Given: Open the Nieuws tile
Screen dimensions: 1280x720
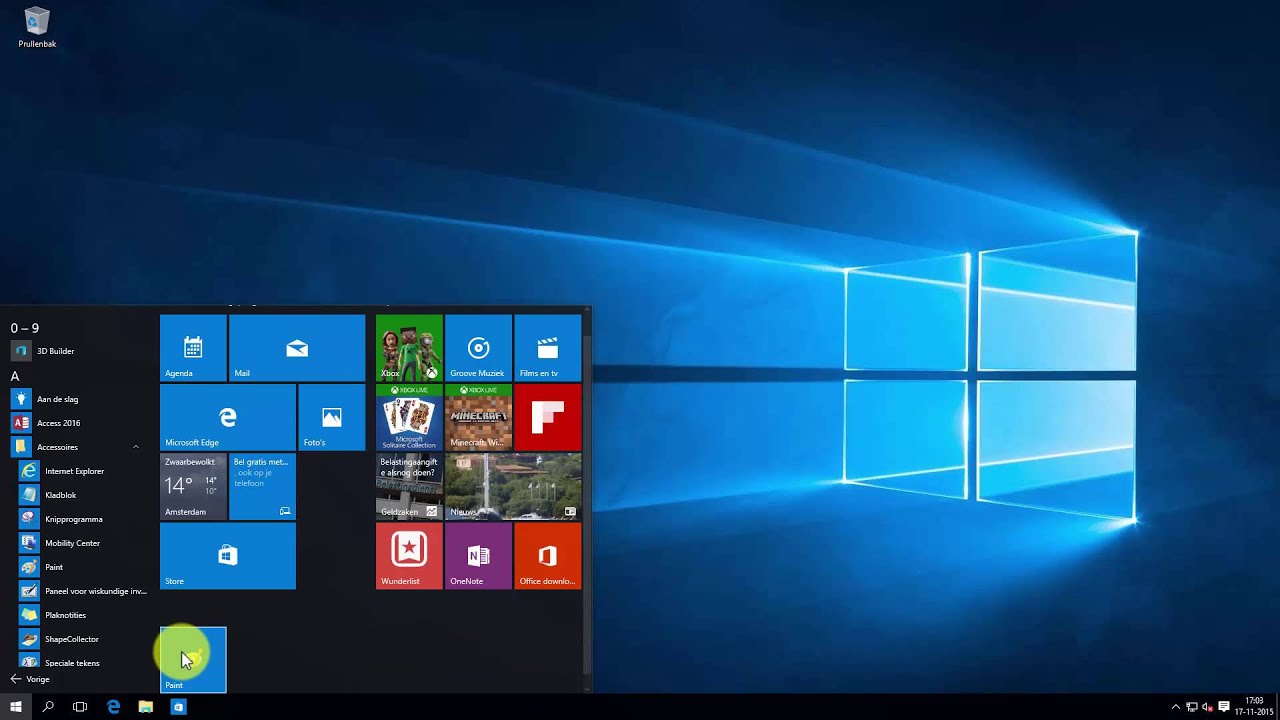Looking at the screenshot, I should point(513,486).
